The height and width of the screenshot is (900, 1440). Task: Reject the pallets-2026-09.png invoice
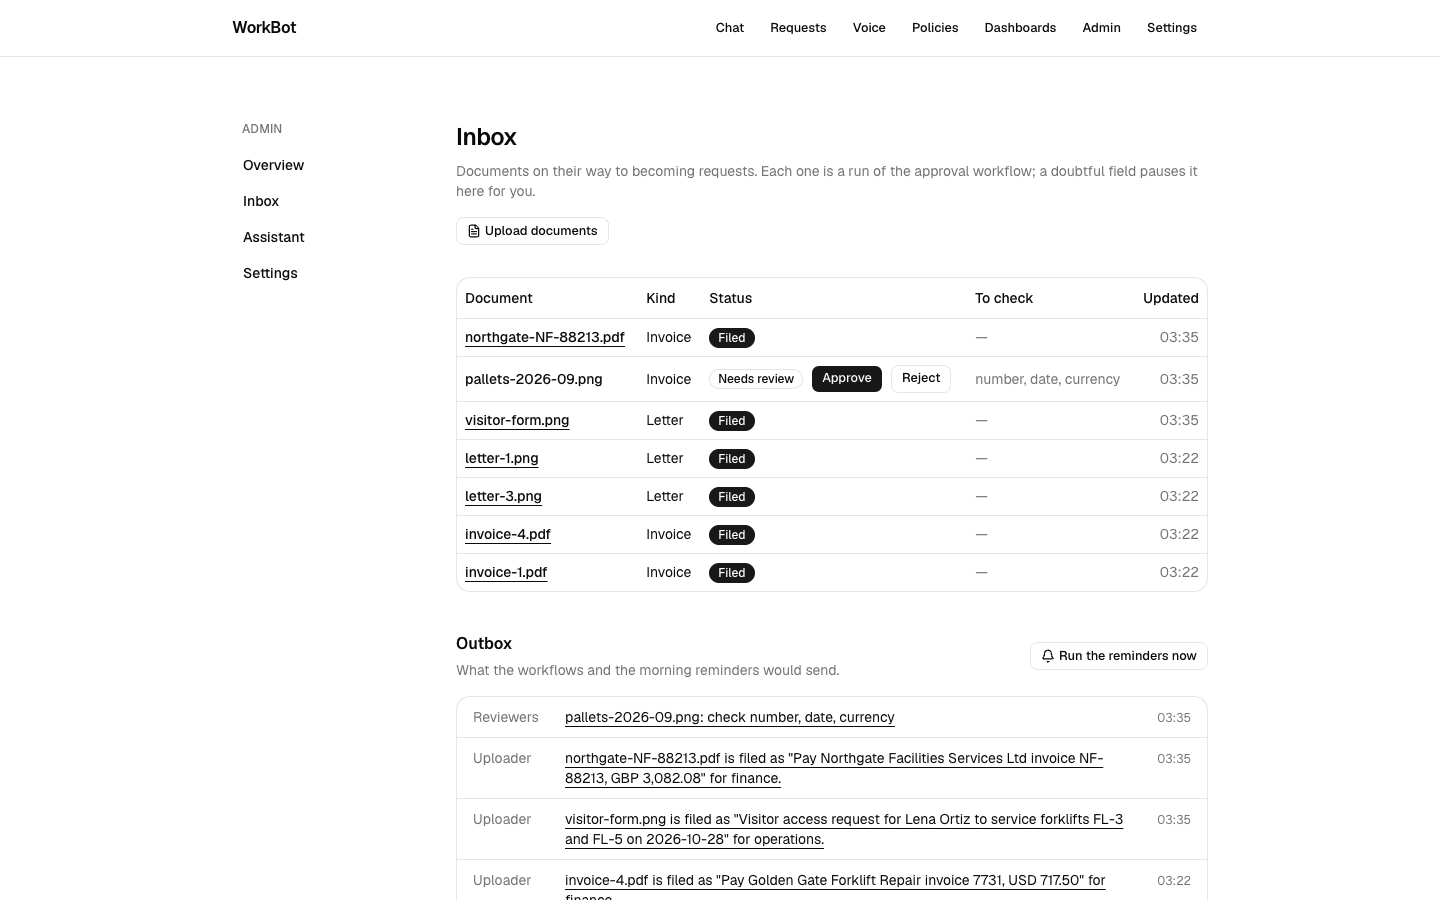point(921,379)
